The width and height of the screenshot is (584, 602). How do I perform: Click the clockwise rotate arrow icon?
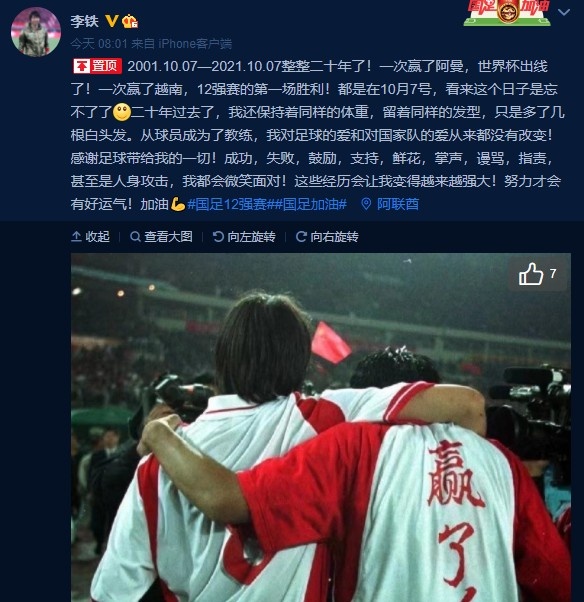point(301,236)
